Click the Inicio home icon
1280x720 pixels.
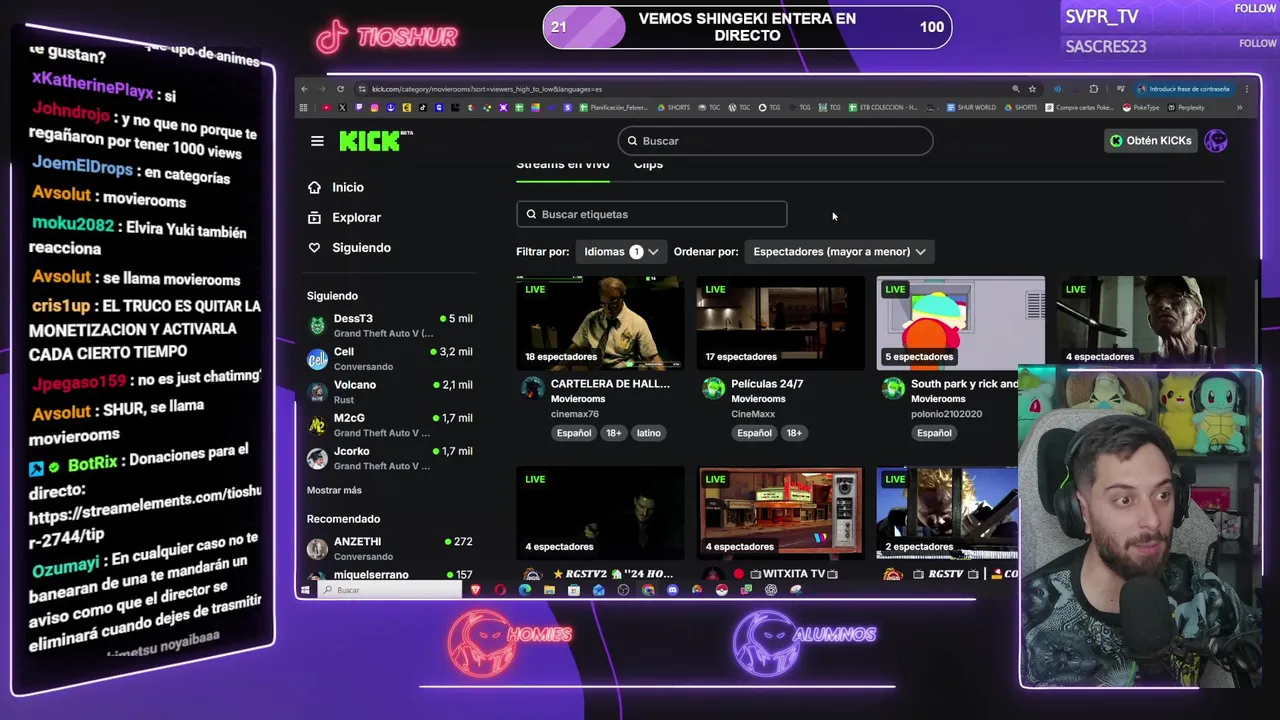(x=314, y=187)
